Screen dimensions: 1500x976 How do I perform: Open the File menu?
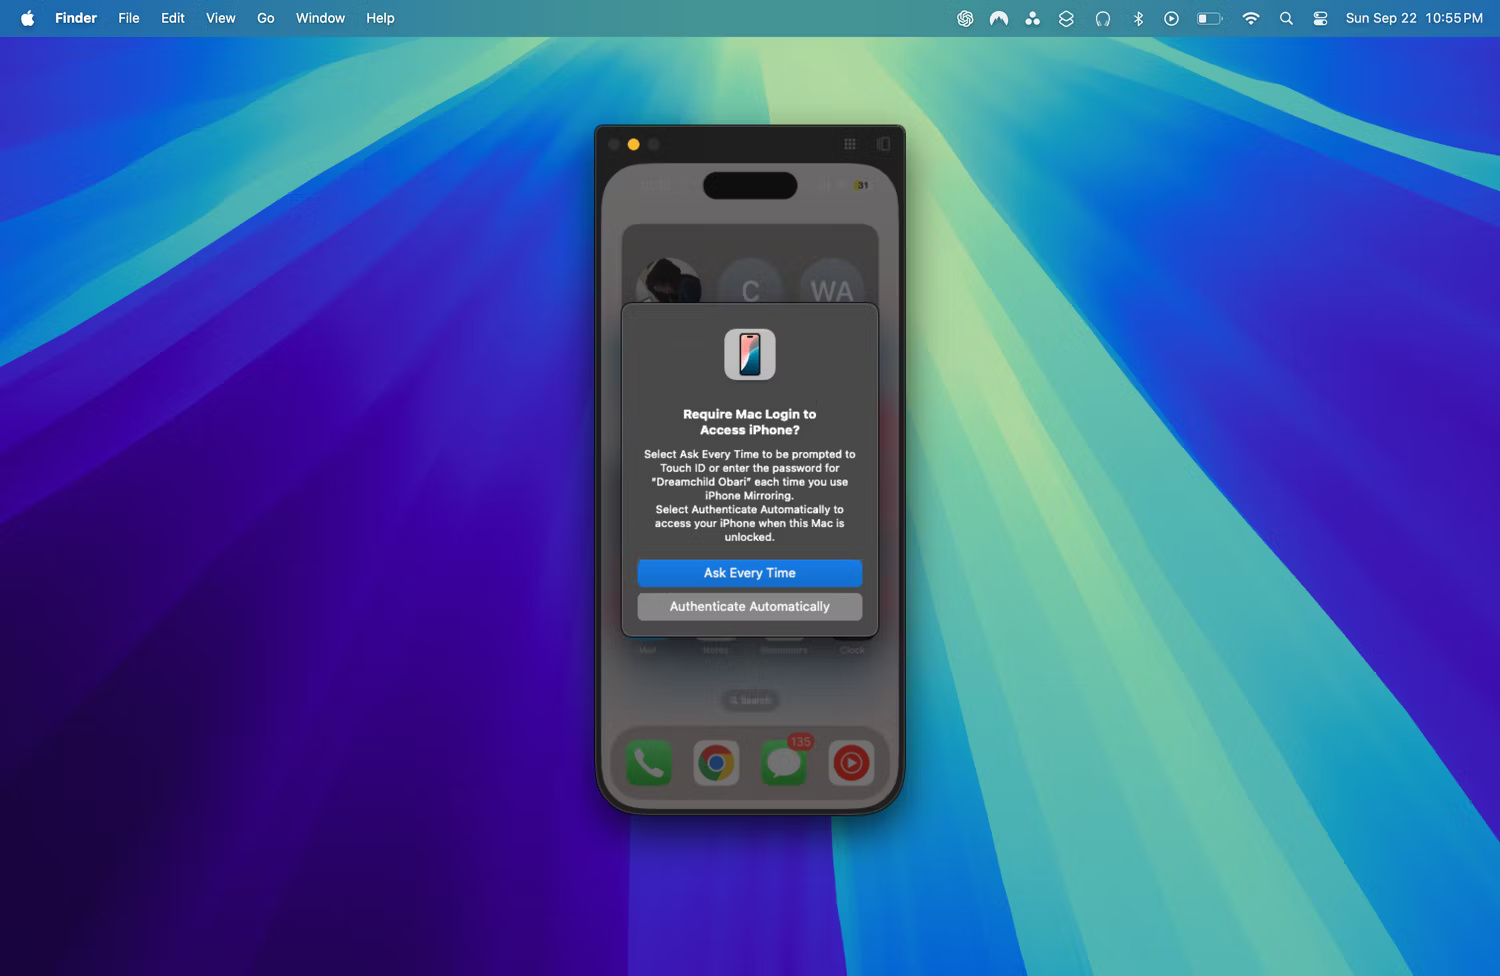129,18
